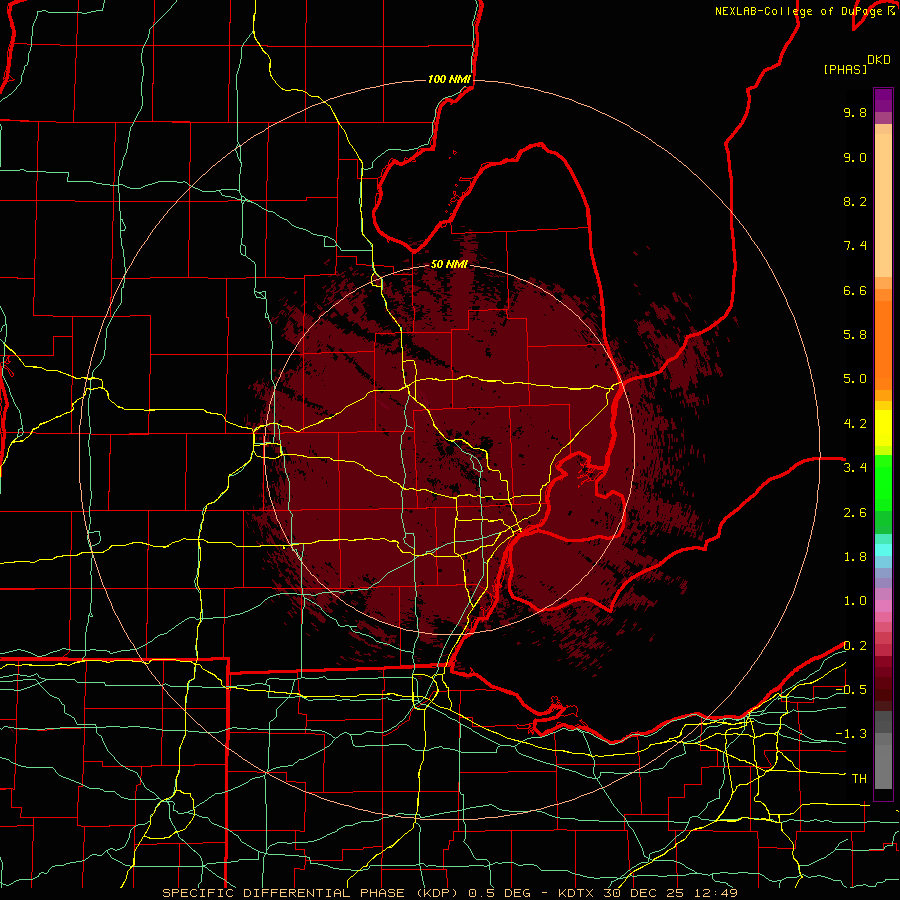
Task: Pick the cyan color bar segment
Action: tap(883, 550)
